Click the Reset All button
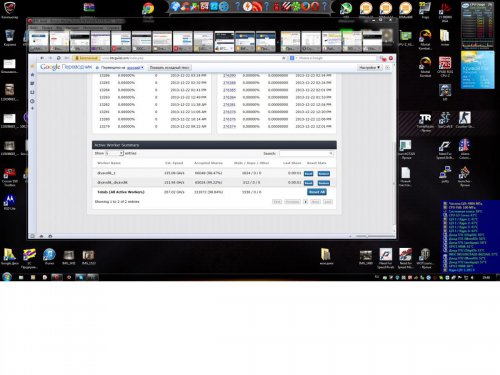Viewport: 500px width, 375px height. pos(317,192)
